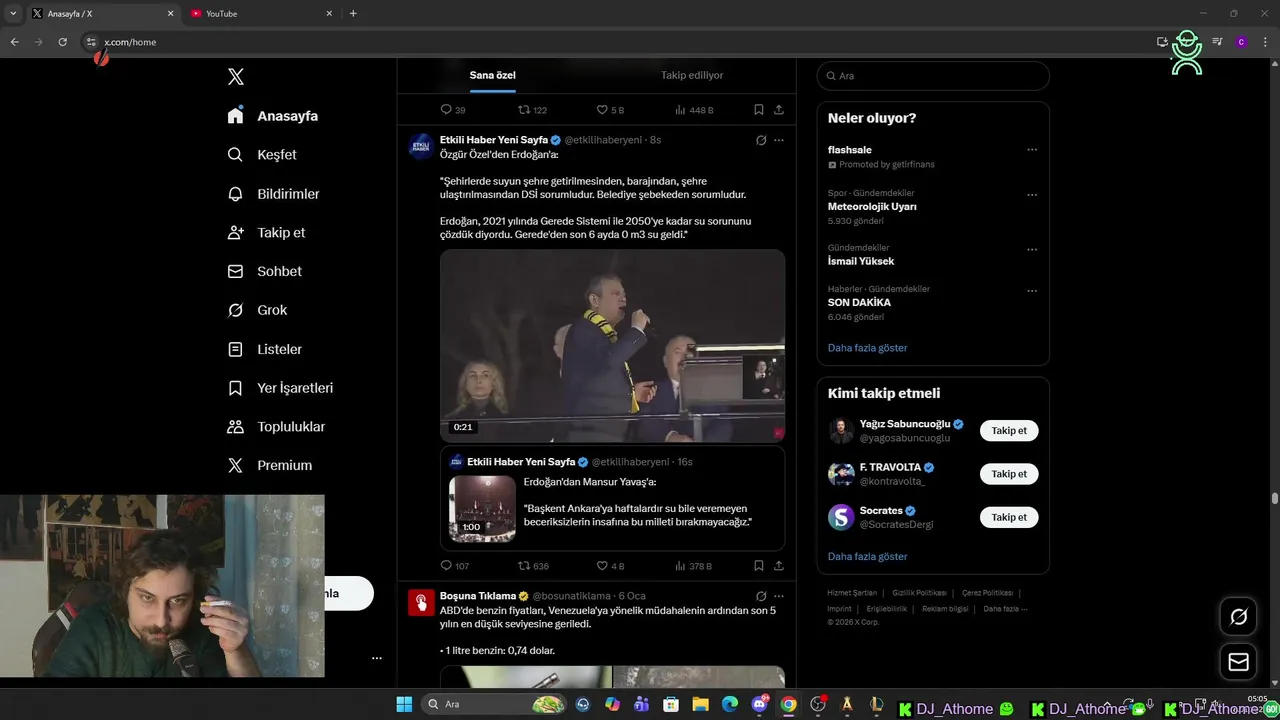Open more options for flashsale trend
The image size is (1280, 720).
coord(1032,150)
